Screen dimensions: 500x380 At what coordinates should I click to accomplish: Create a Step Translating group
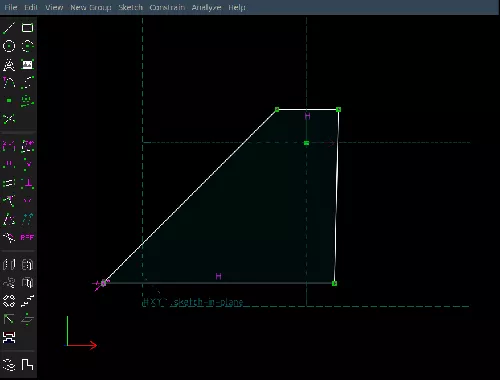27,301
